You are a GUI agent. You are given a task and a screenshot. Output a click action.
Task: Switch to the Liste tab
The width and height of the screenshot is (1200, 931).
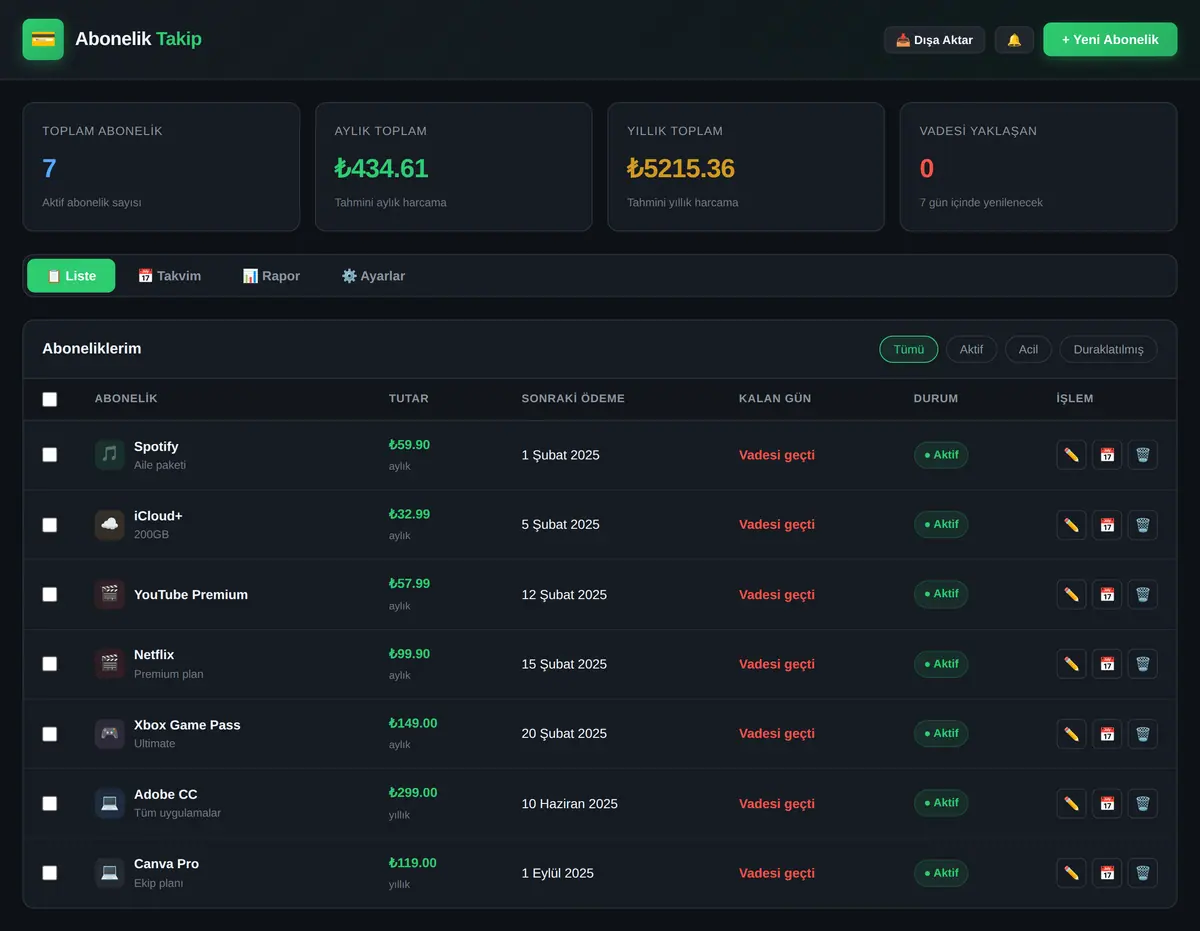tap(71, 276)
